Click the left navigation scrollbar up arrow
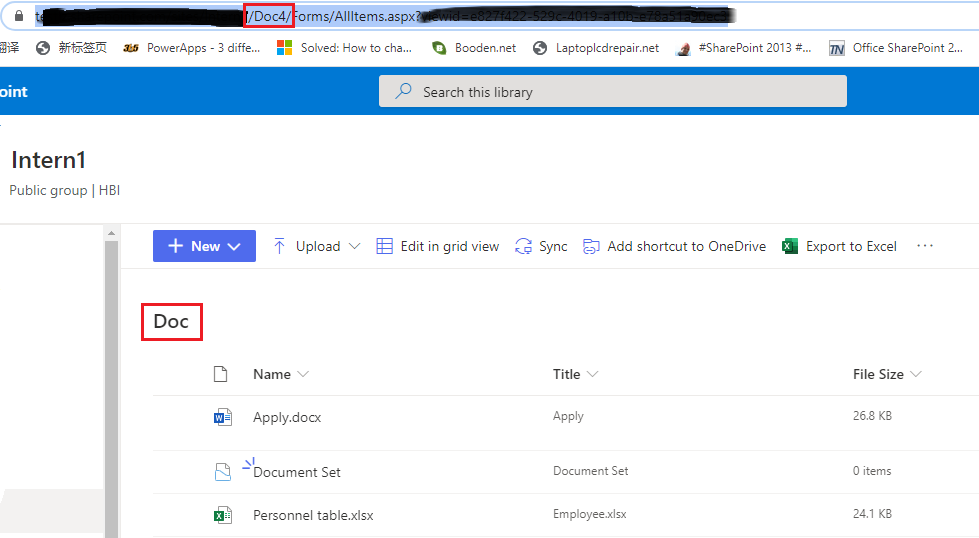Viewport: 979px width, 538px height. (111, 233)
